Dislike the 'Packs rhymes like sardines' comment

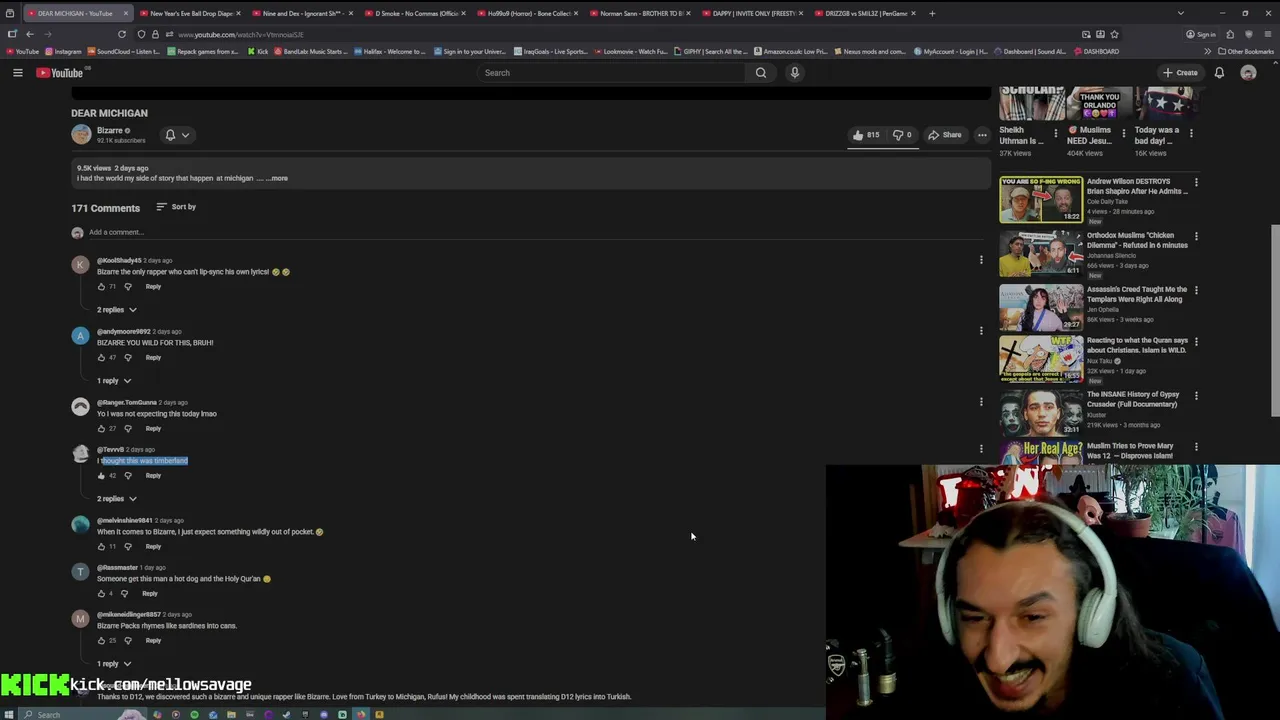pyautogui.click(x=127, y=640)
